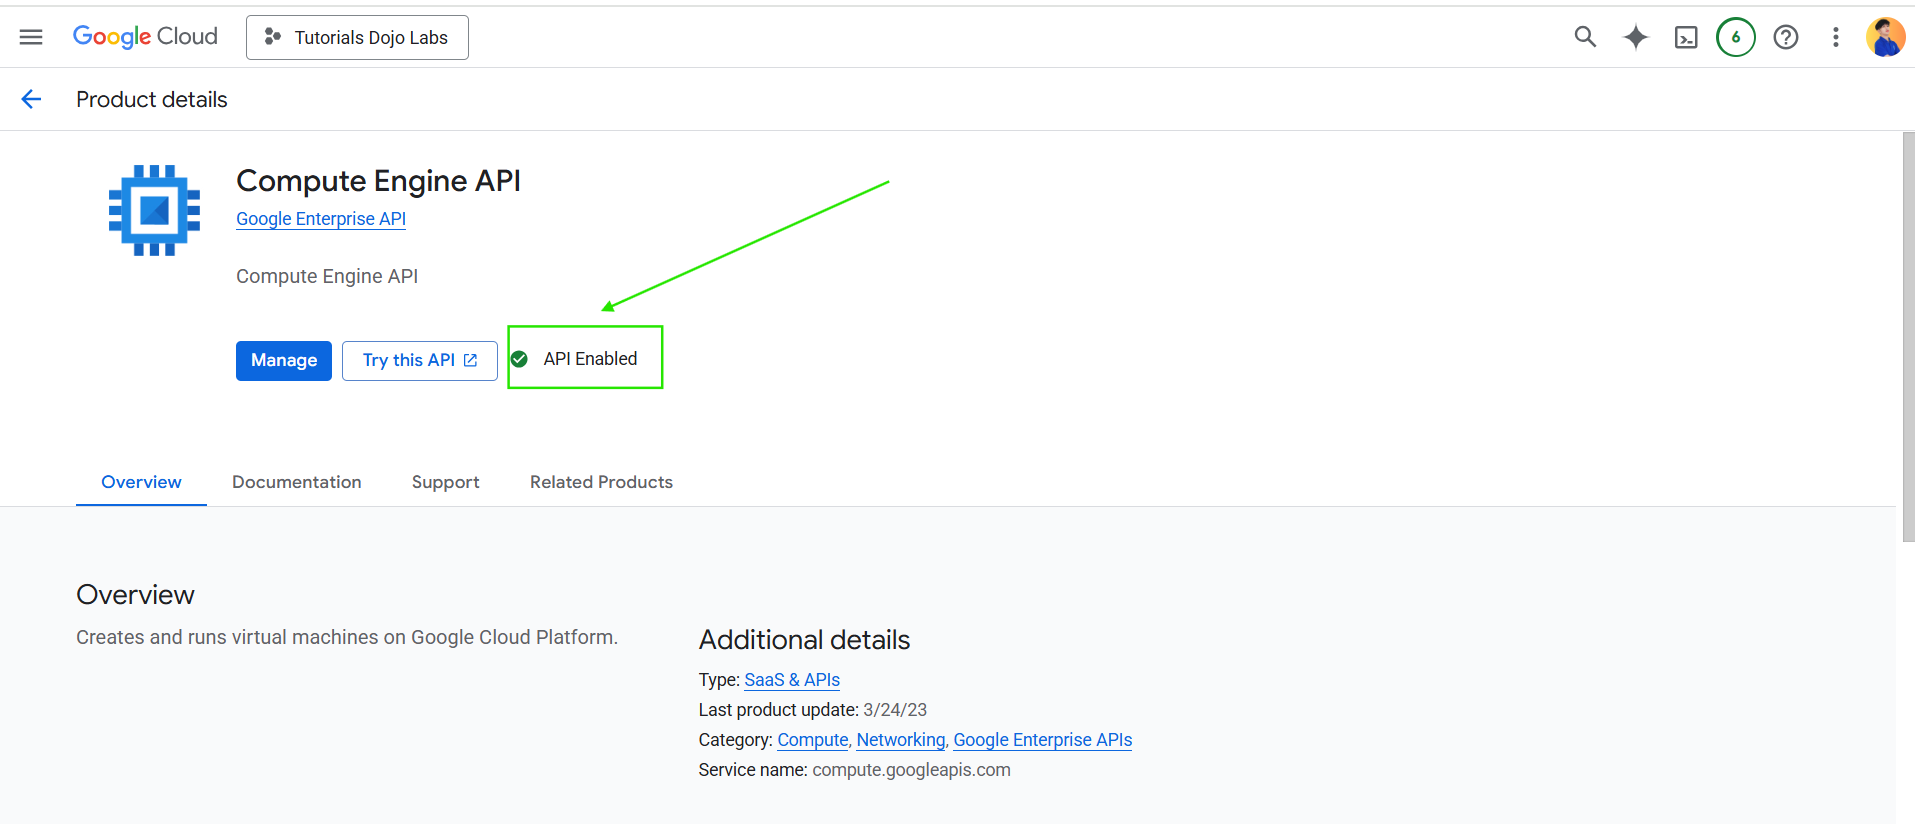Image resolution: width=1915 pixels, height=824 pixels.
Task: Follow the SaaS & APIs type link
Action: point(792,680)
